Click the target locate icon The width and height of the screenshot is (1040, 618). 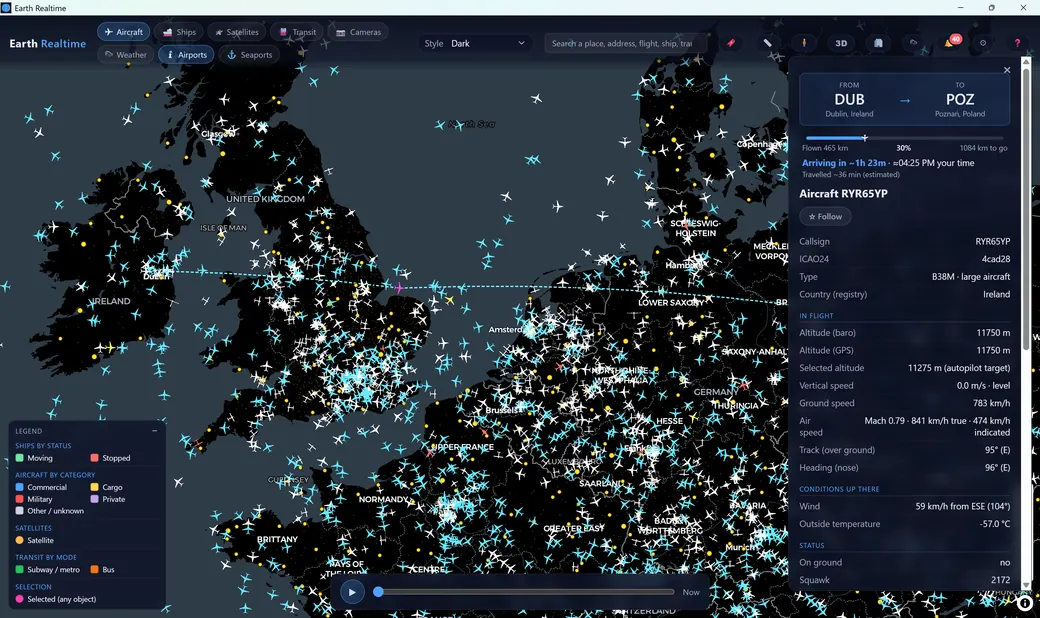(x=983, y=43)
